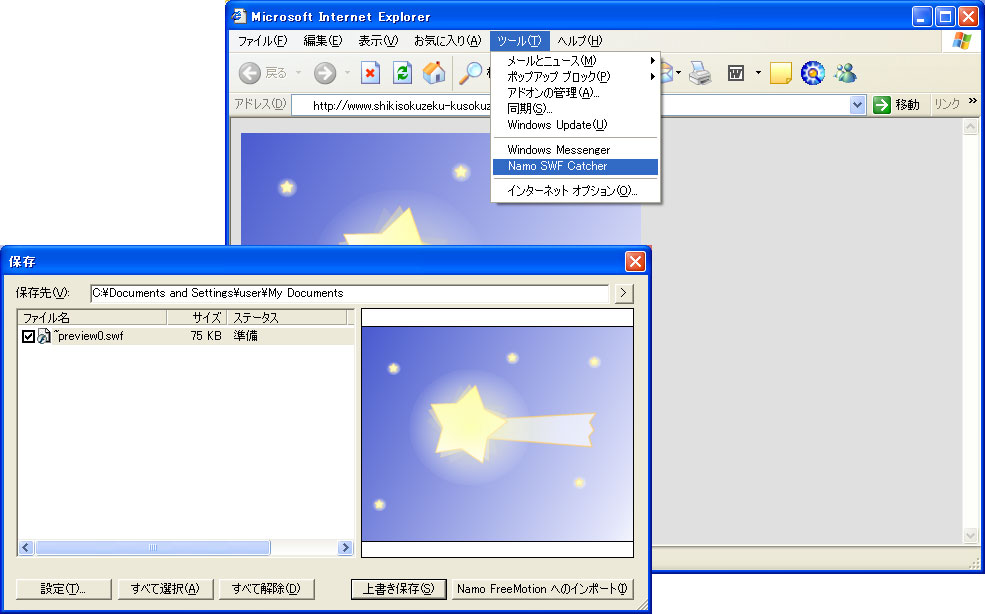Open the address bar dropdown arrow
The width and height of the screenshot is (985, 614).
click(x=857, y=105)
